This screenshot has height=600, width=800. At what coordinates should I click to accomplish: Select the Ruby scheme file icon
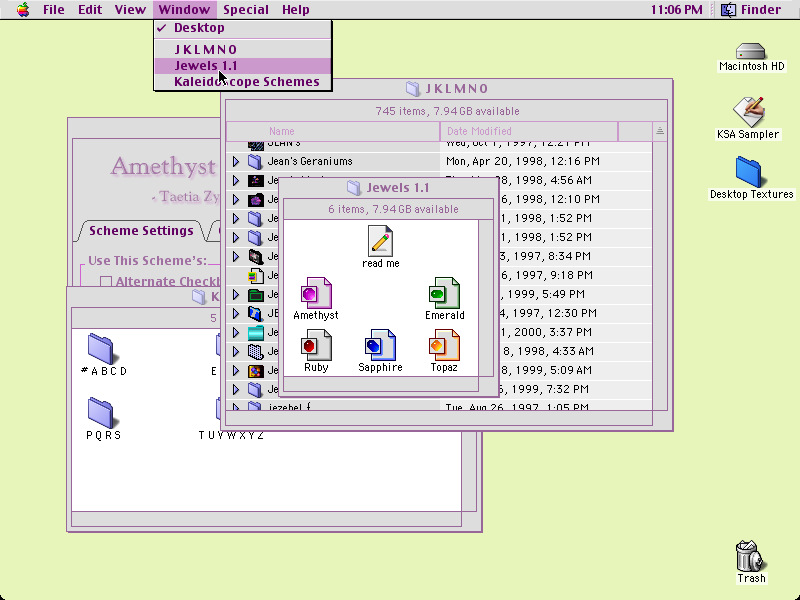click(316, 345)
